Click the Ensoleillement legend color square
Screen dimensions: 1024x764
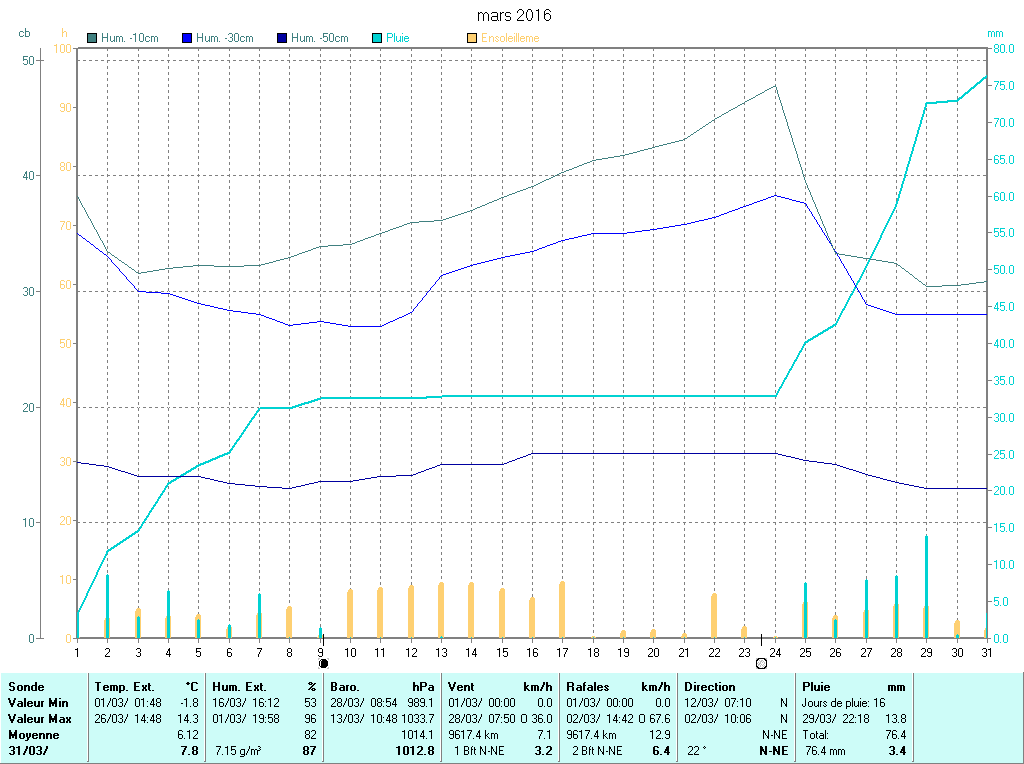coord(472,38)
